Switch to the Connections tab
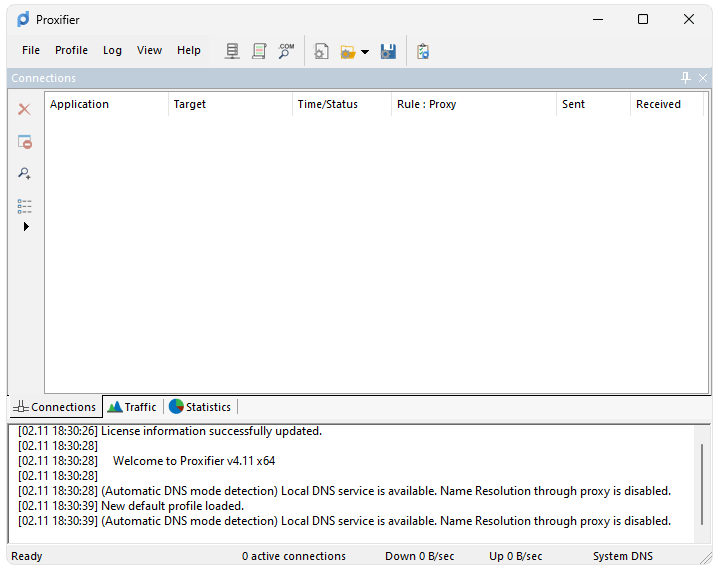Image resolution: width=720 pixels, height=570 pixels. coord(55,407)
